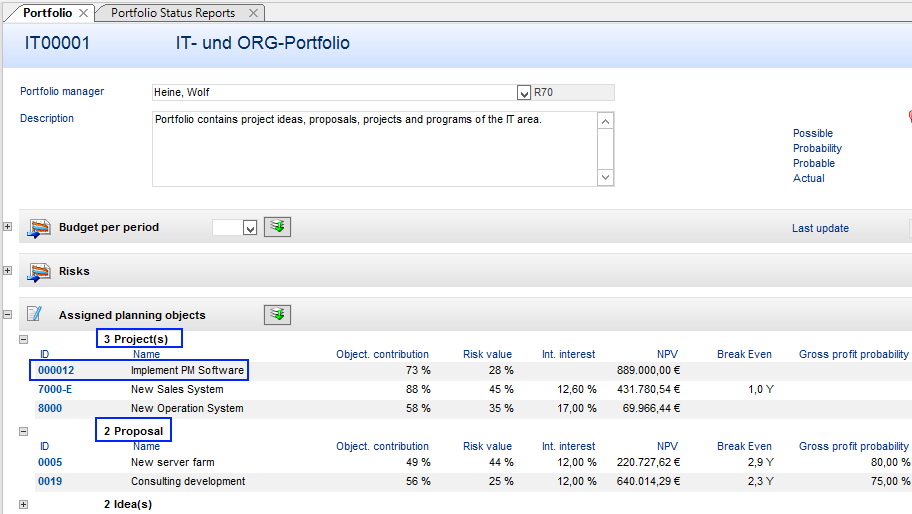Click the IT00001 portfolio ID heading
Viewport: 912px width, 514px height.
pyautogui.click(x=57, y=43)
